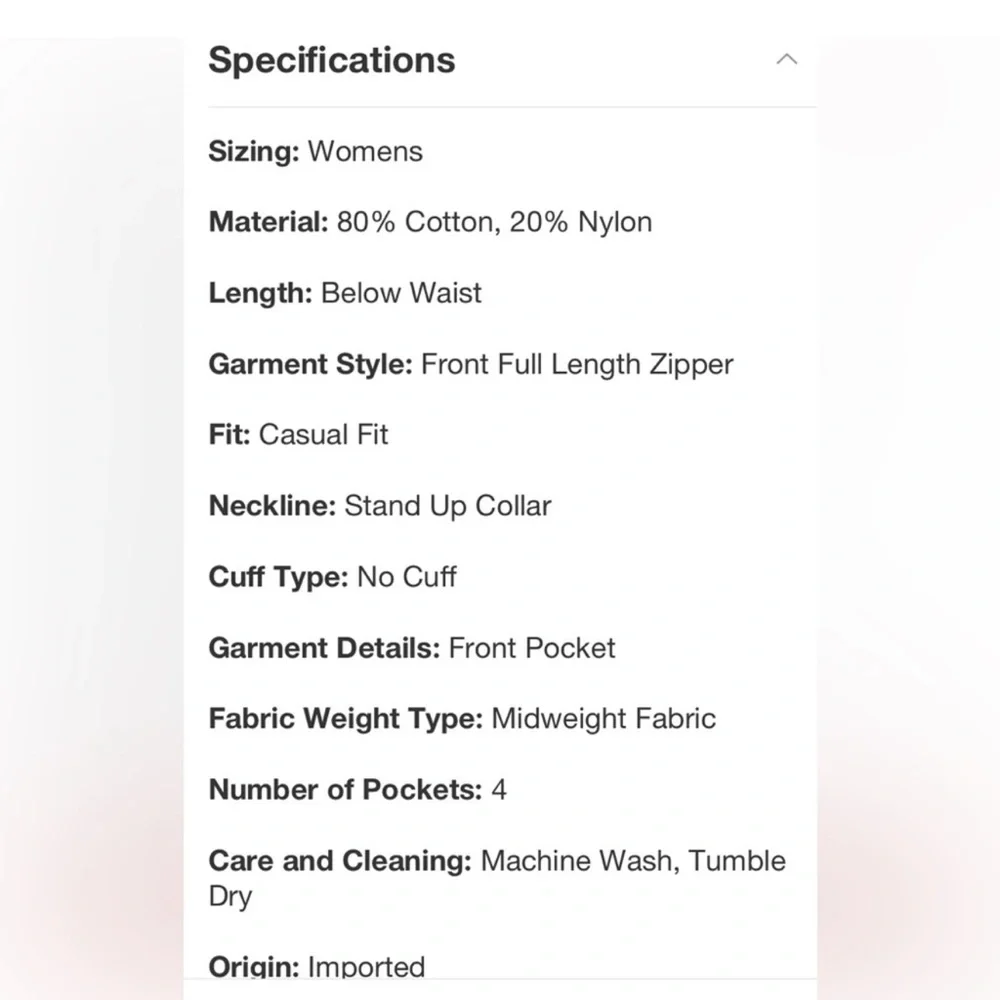Select the Cuff Type: No Cuff row
Screen dimensions: 1000x1000
click(x=332, y=577)
